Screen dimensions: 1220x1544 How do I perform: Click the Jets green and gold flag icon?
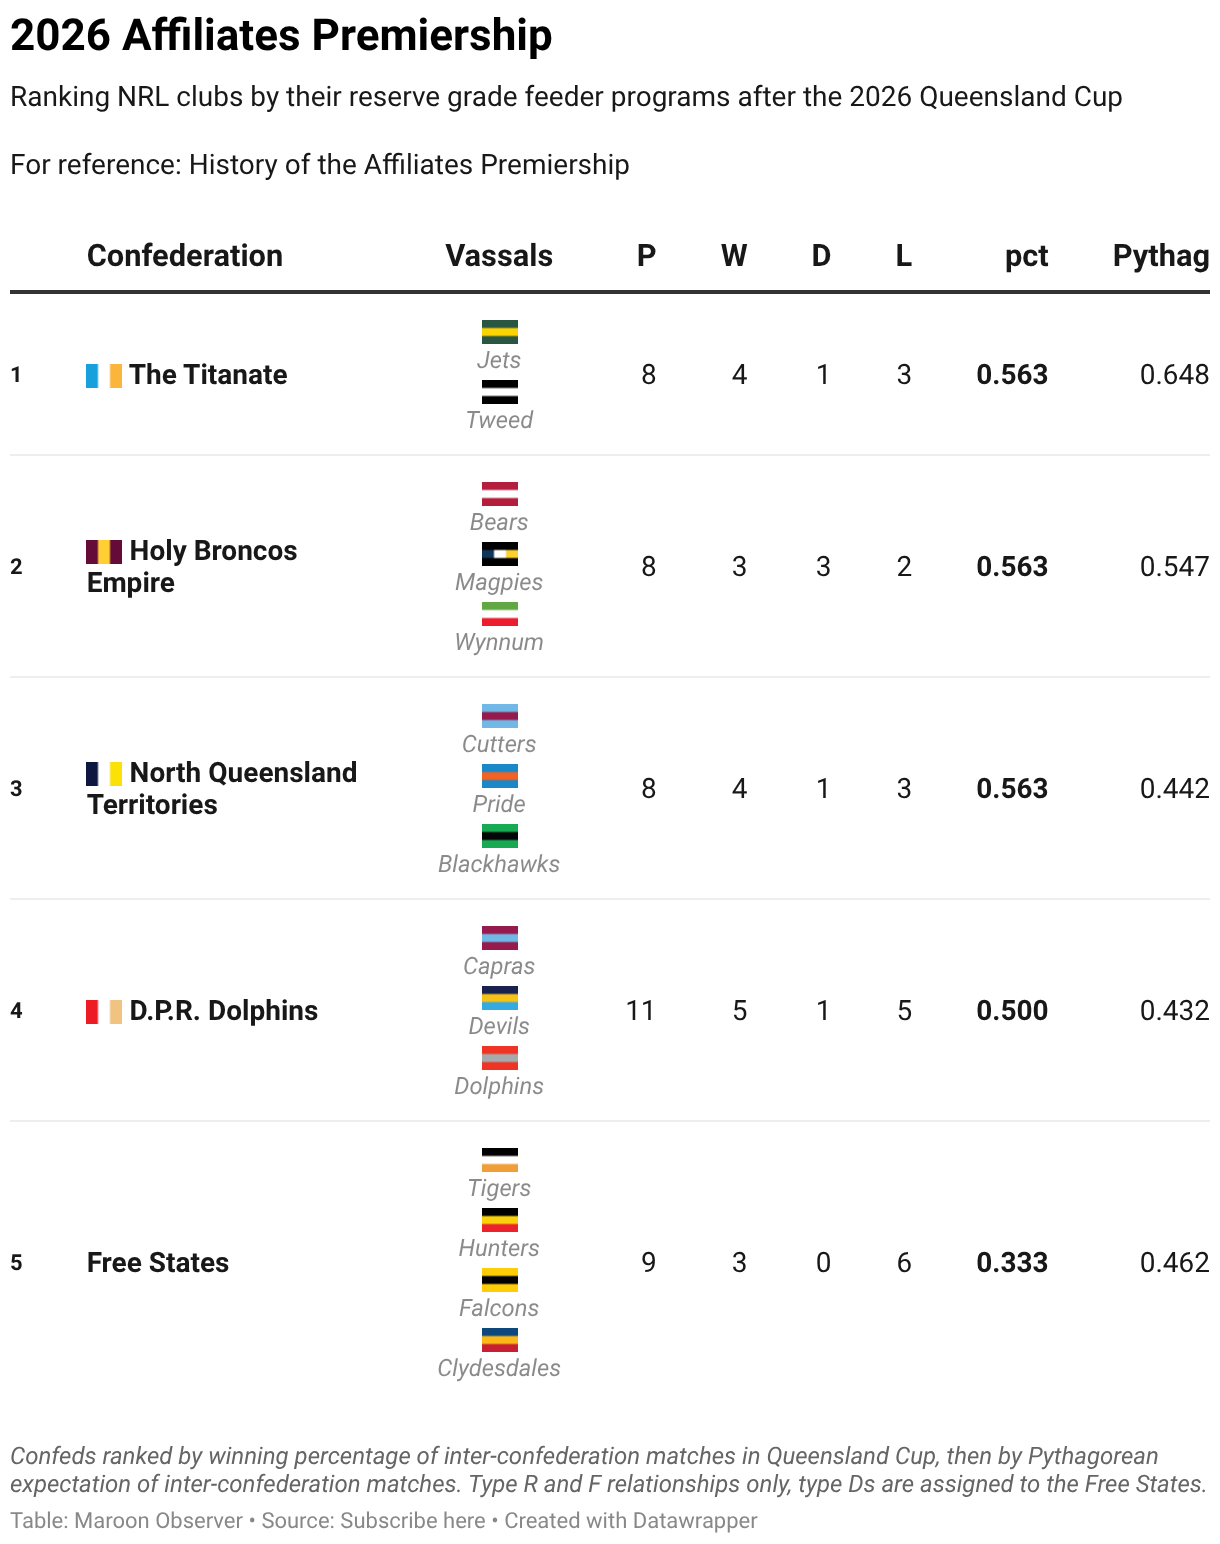[499, 332]
